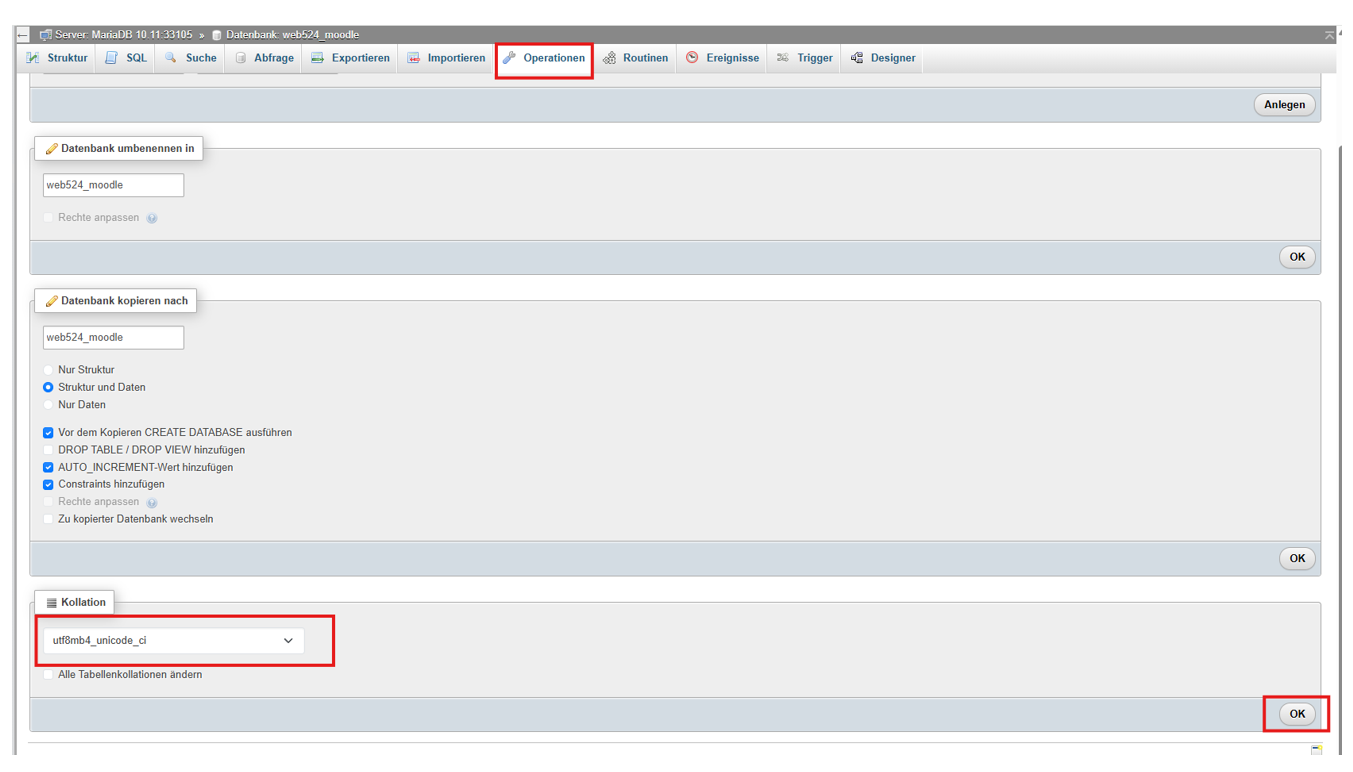Click OK in the Kollation section
Image resolution: width=1353 pixels, height=772 pixels.
click(1297, 714)
